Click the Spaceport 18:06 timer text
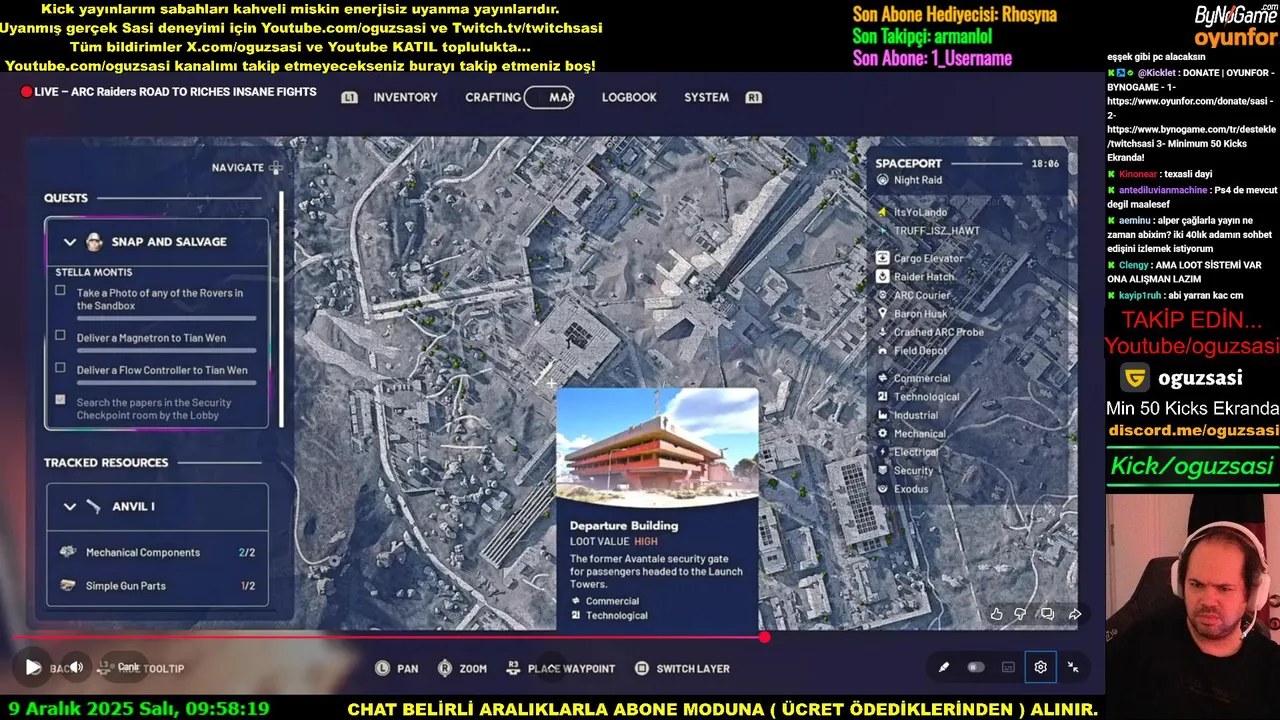This screenshot has height=720, width=1280. click(x=1045, y=163)
